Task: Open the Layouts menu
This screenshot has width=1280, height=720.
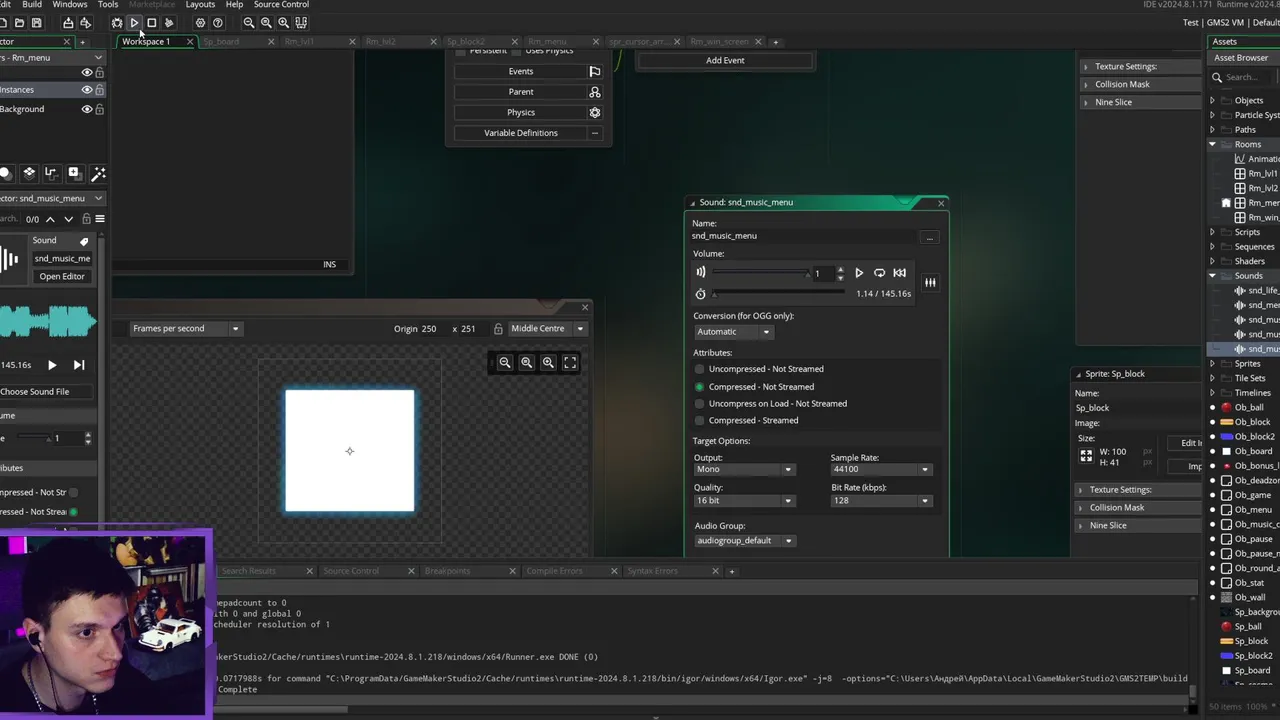Action: tap(200, 5)
